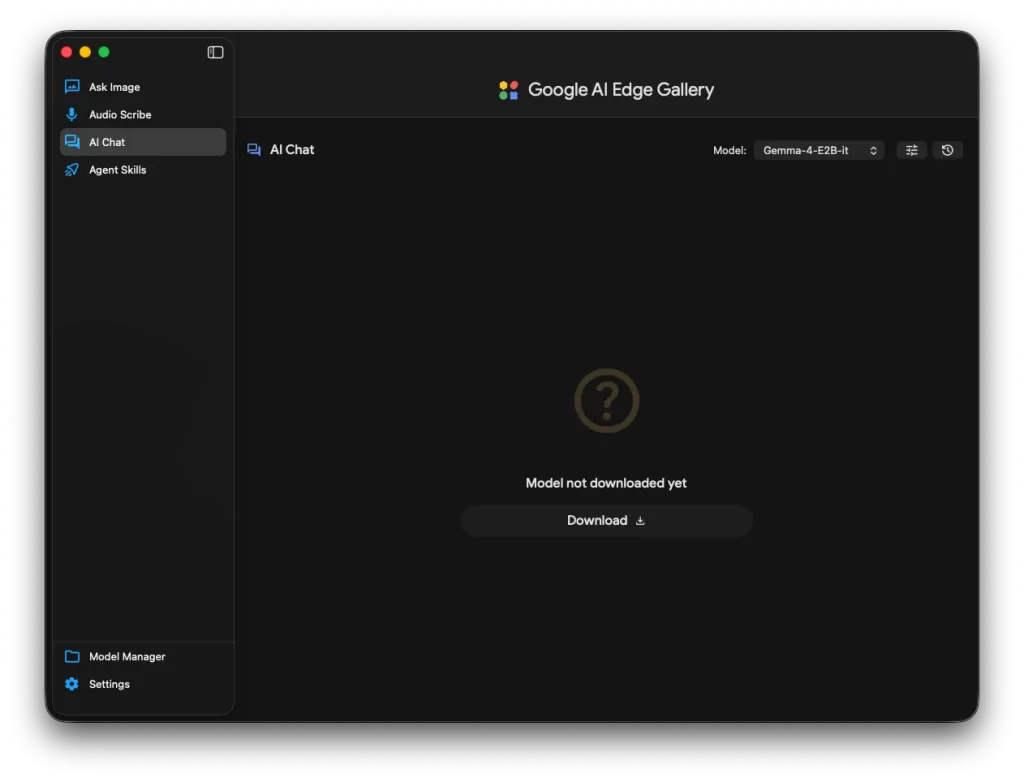Image resolution: width=1024 pixels, height=782 pixels.
Task: Download the model
Action: pos(607,521)
